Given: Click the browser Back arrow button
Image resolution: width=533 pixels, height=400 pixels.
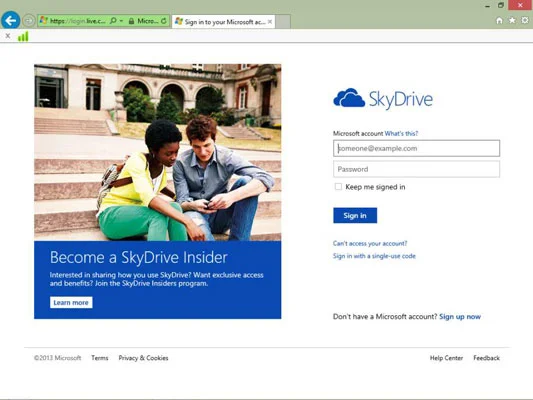Looking at the screenshot, I should (11, 20).
